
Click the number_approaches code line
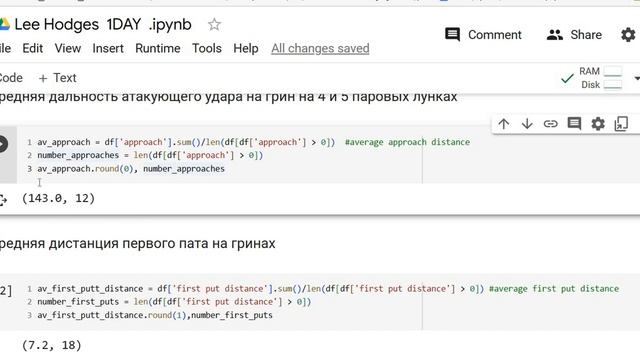pos(150,155)
